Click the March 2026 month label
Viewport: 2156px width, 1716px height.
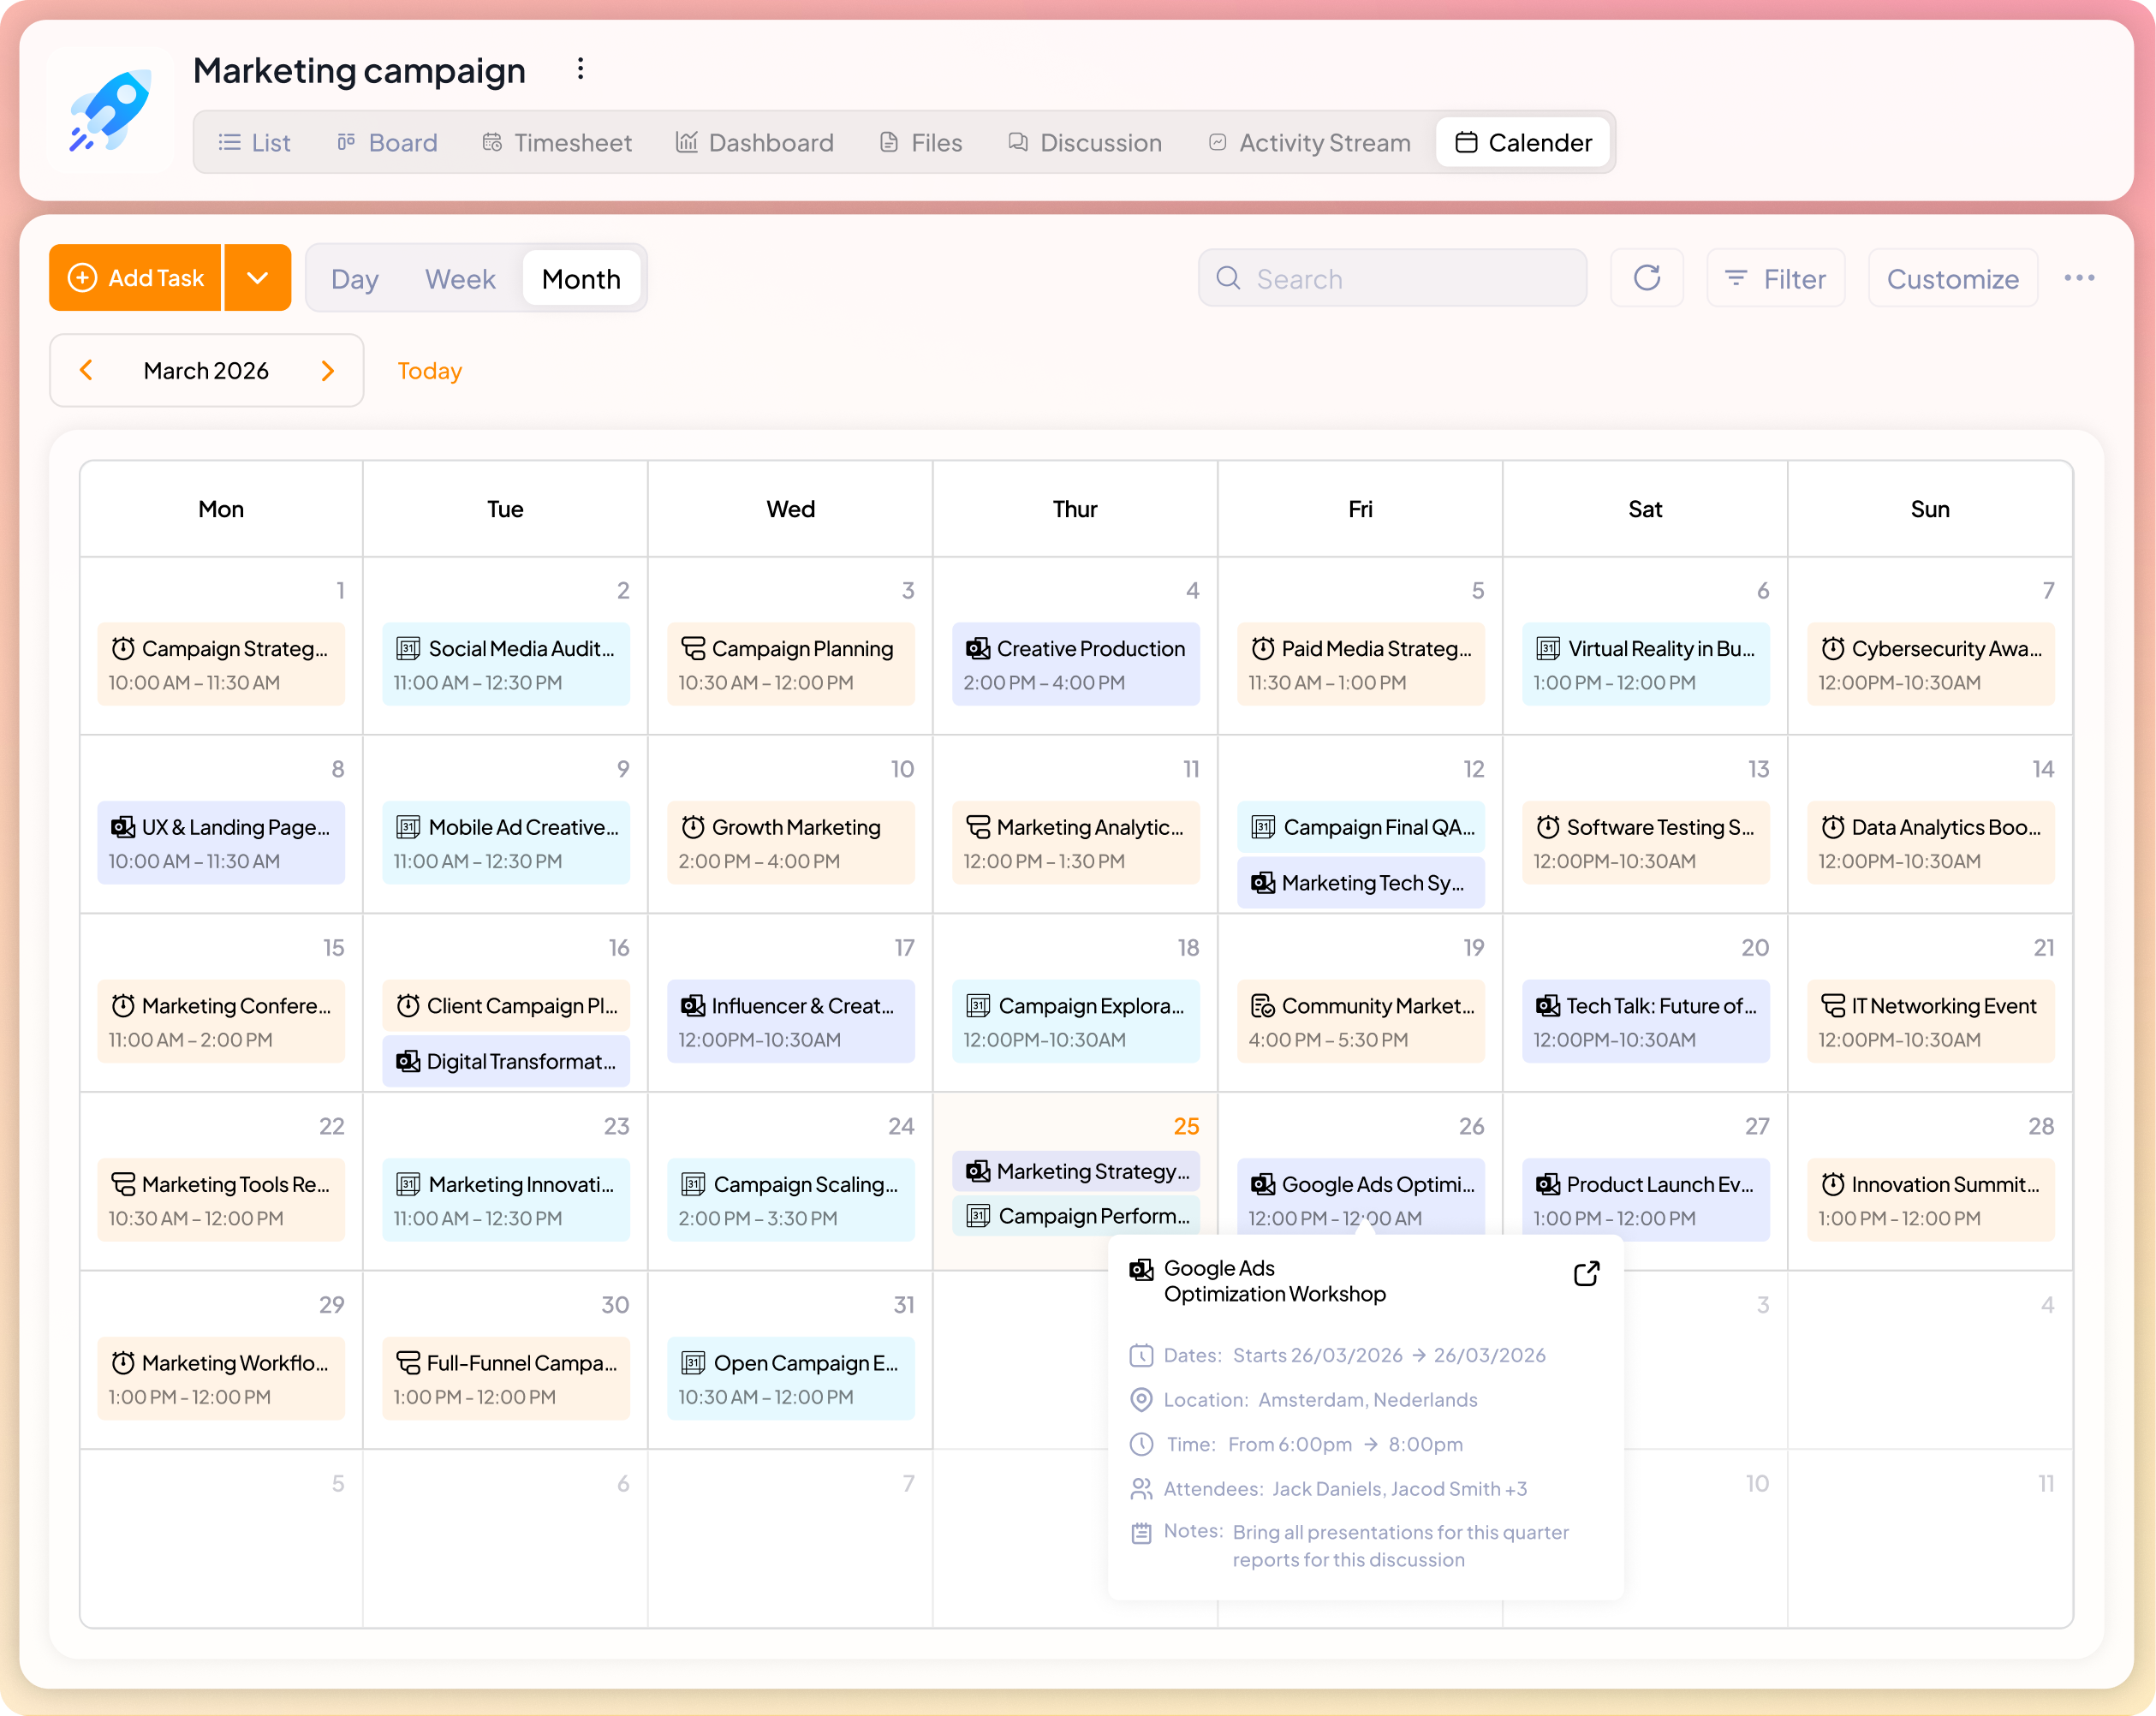(x=206, y=370)
